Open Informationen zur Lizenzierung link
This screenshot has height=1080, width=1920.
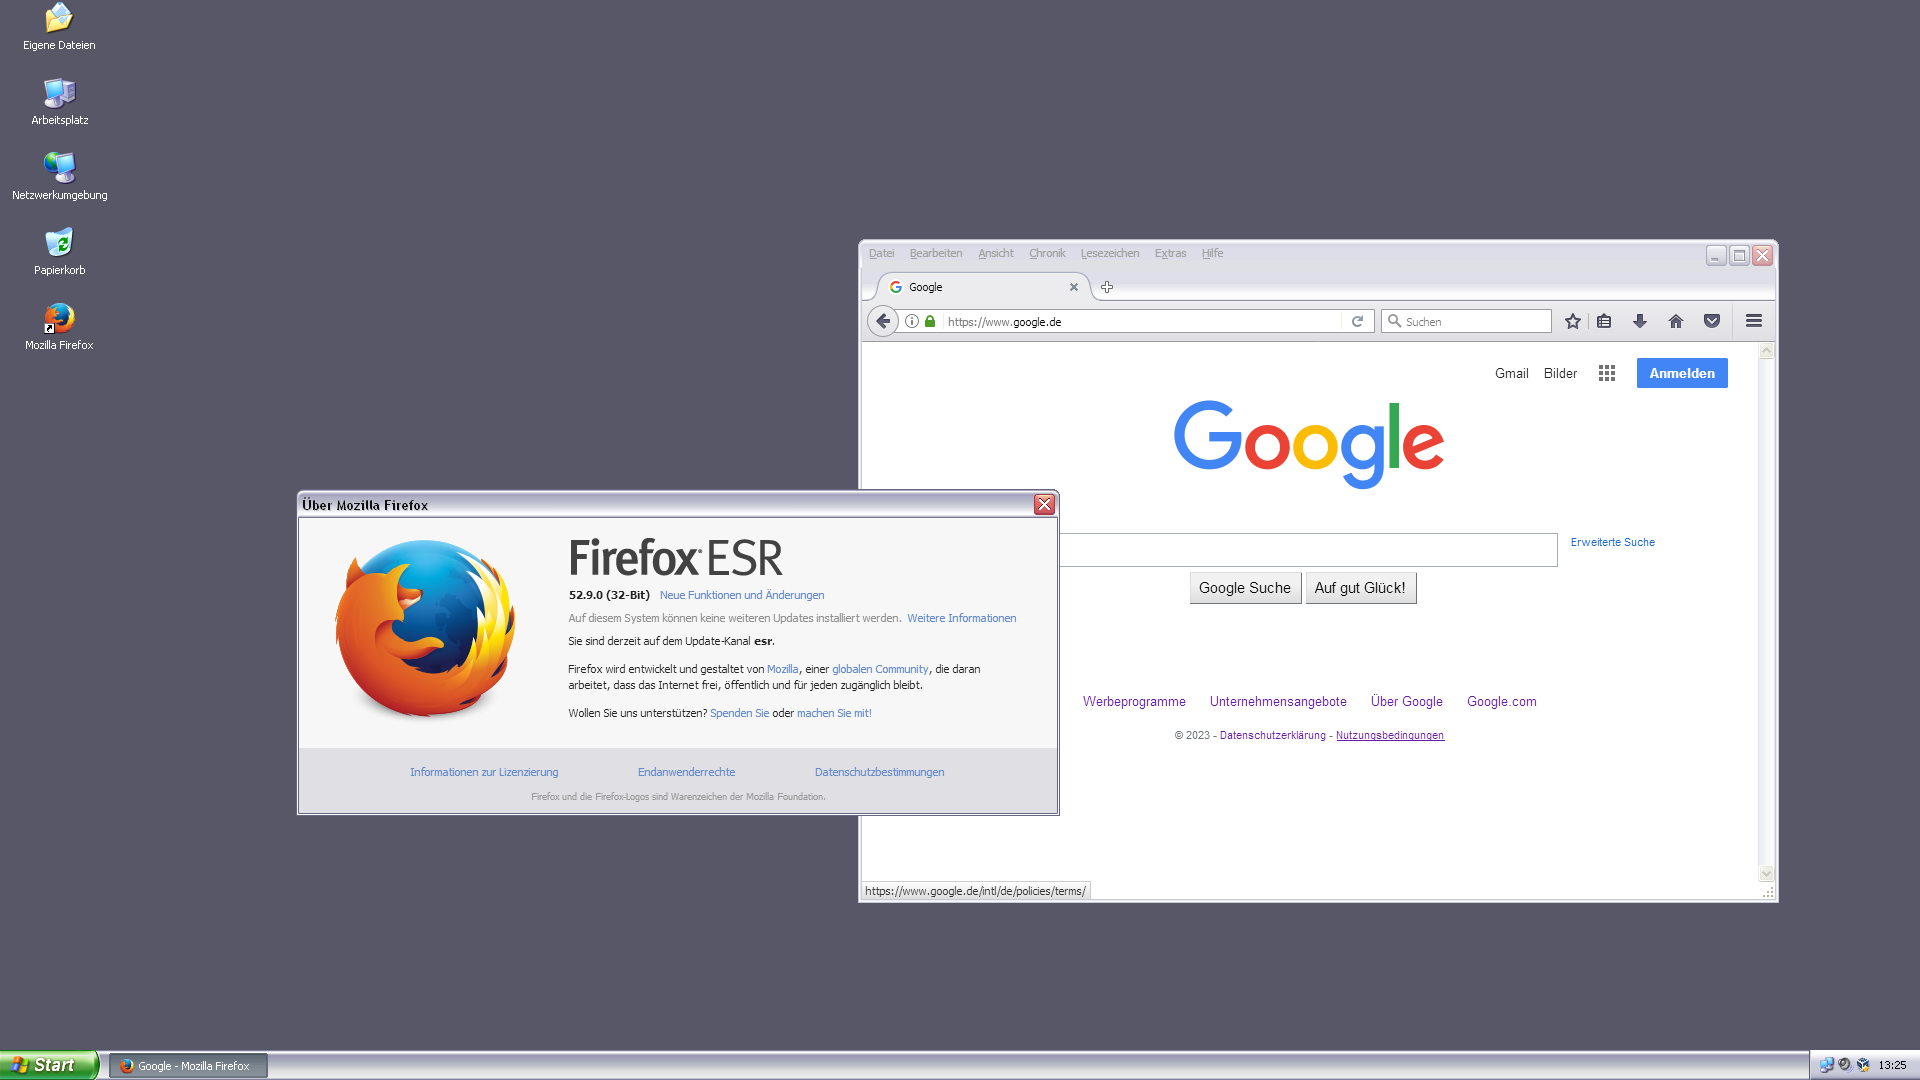pos(484,772)
